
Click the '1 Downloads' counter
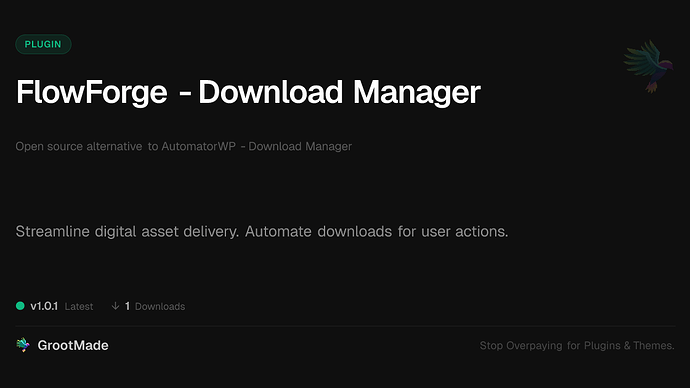(155, 306)
